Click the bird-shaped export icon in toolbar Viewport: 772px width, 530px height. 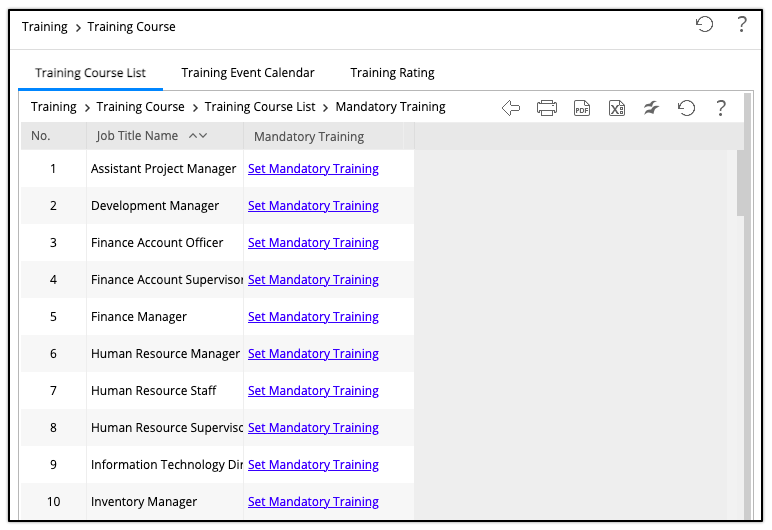651,107
